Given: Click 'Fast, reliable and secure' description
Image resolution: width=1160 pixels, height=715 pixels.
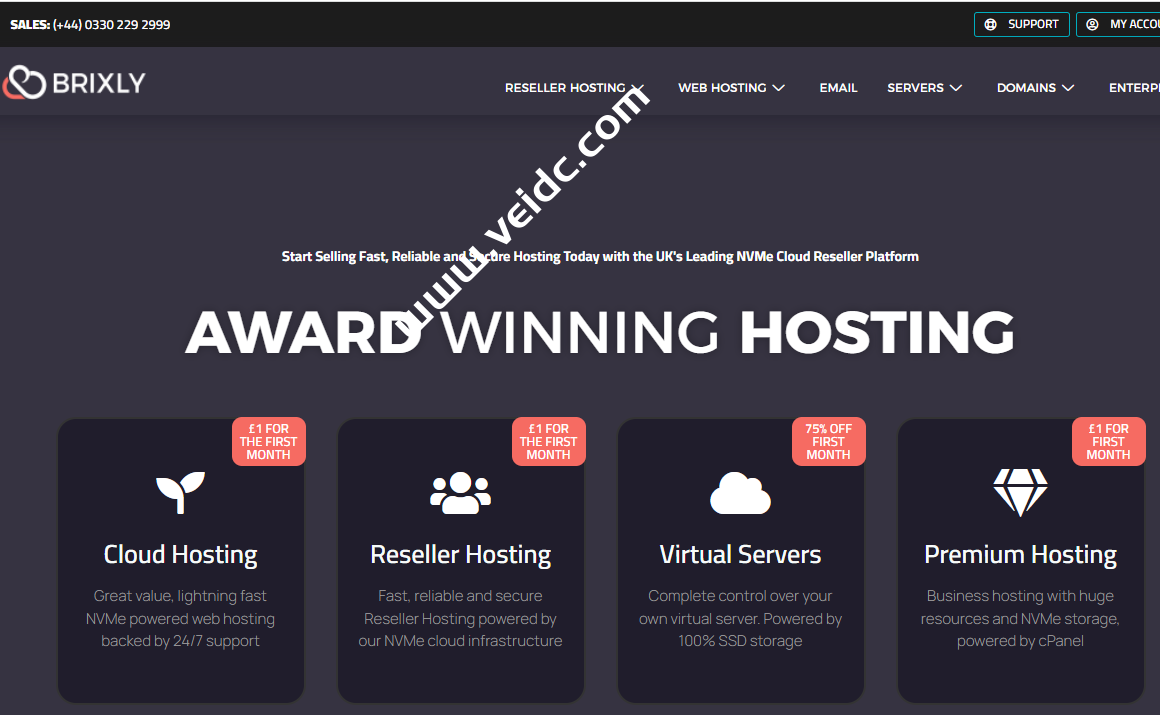Looking at the screenshot, I should pyautogui.click(x=460, y=618).
